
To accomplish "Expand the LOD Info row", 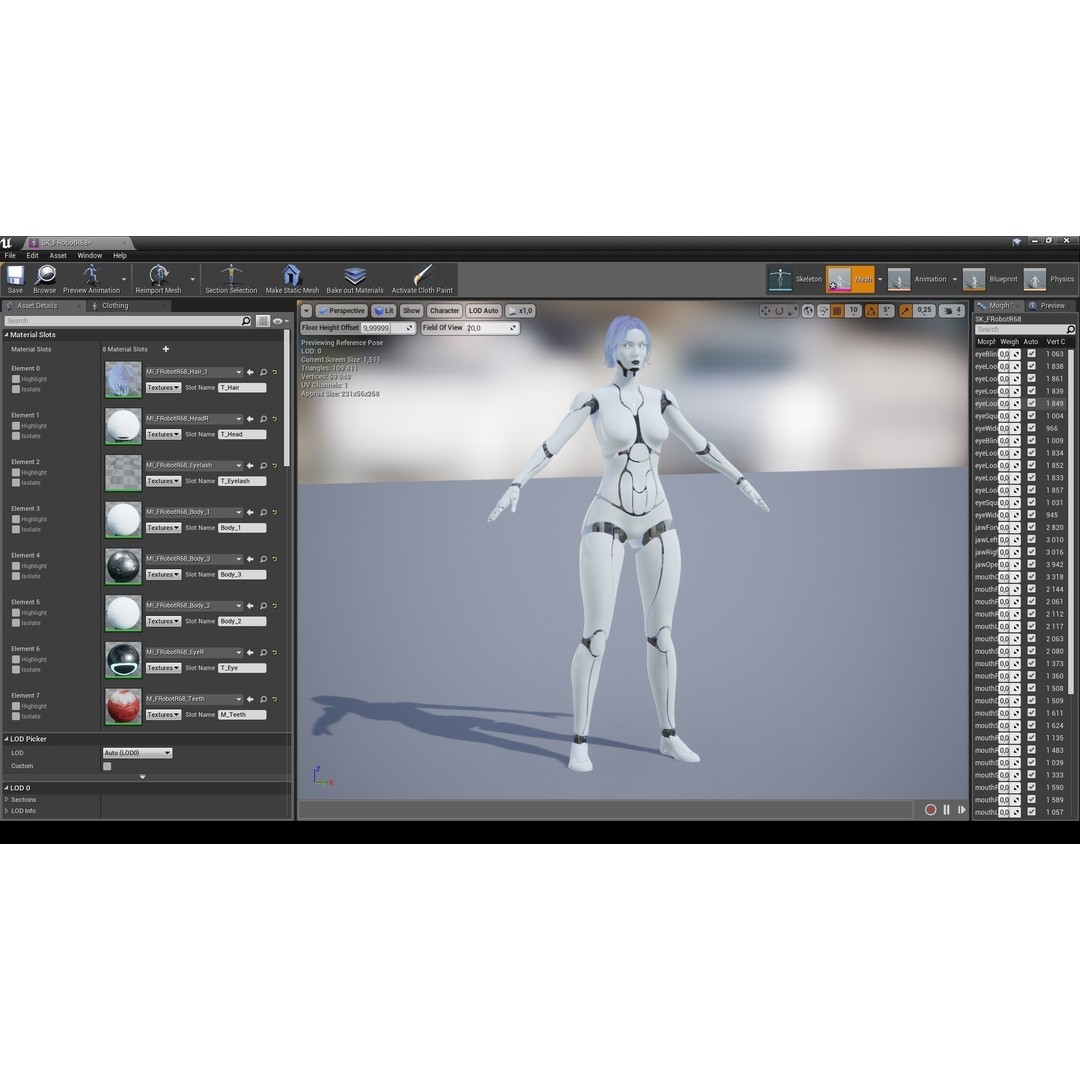I will pyautogui.click(x=7, y=811).
